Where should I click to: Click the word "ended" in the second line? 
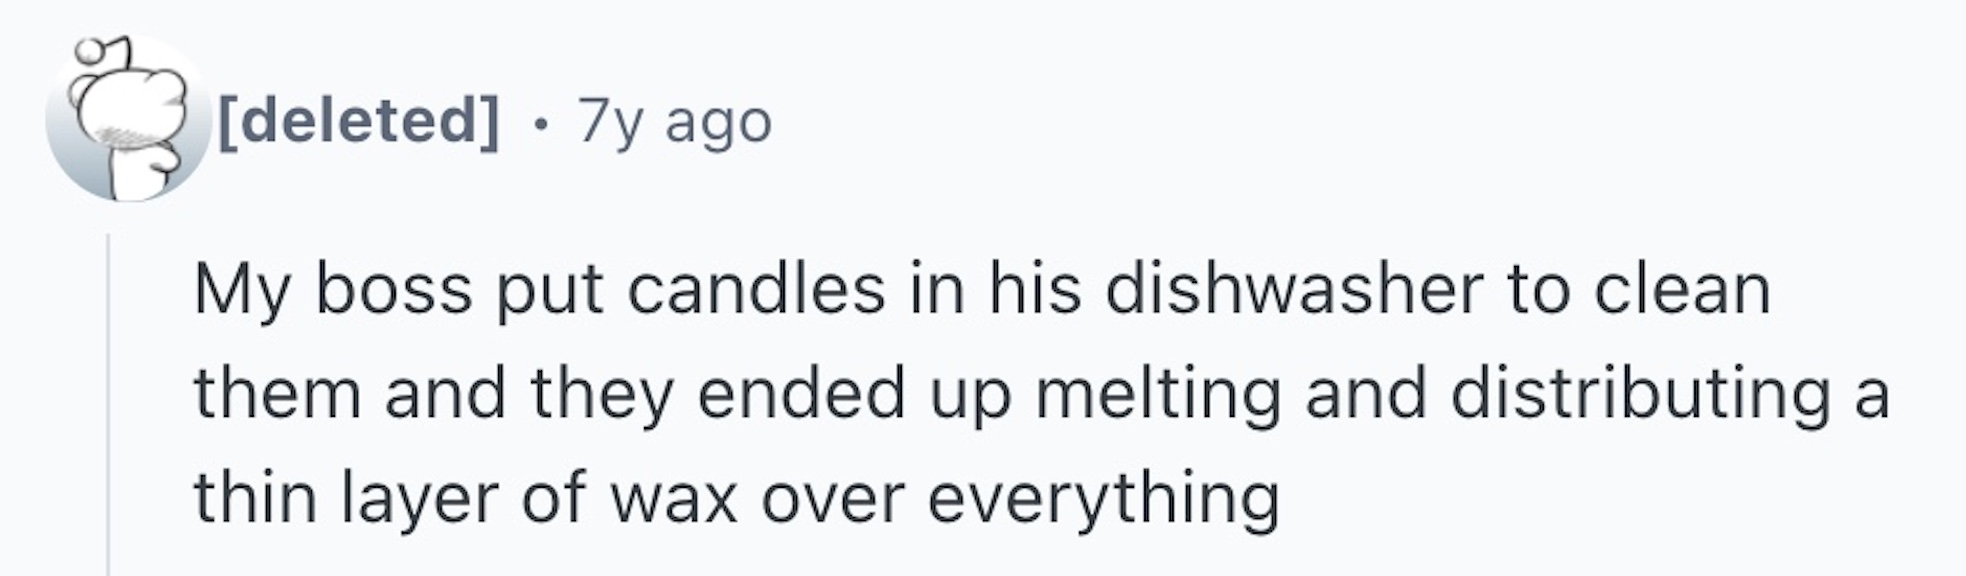pos(803,394)
